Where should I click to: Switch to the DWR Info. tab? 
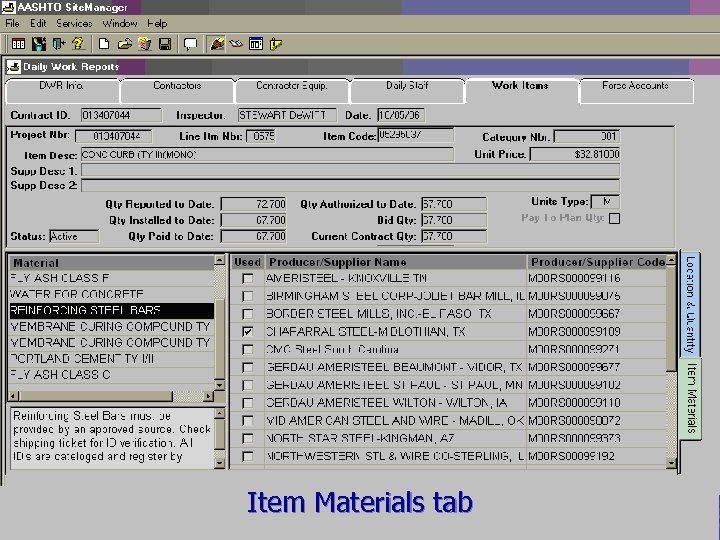point(62,91)
